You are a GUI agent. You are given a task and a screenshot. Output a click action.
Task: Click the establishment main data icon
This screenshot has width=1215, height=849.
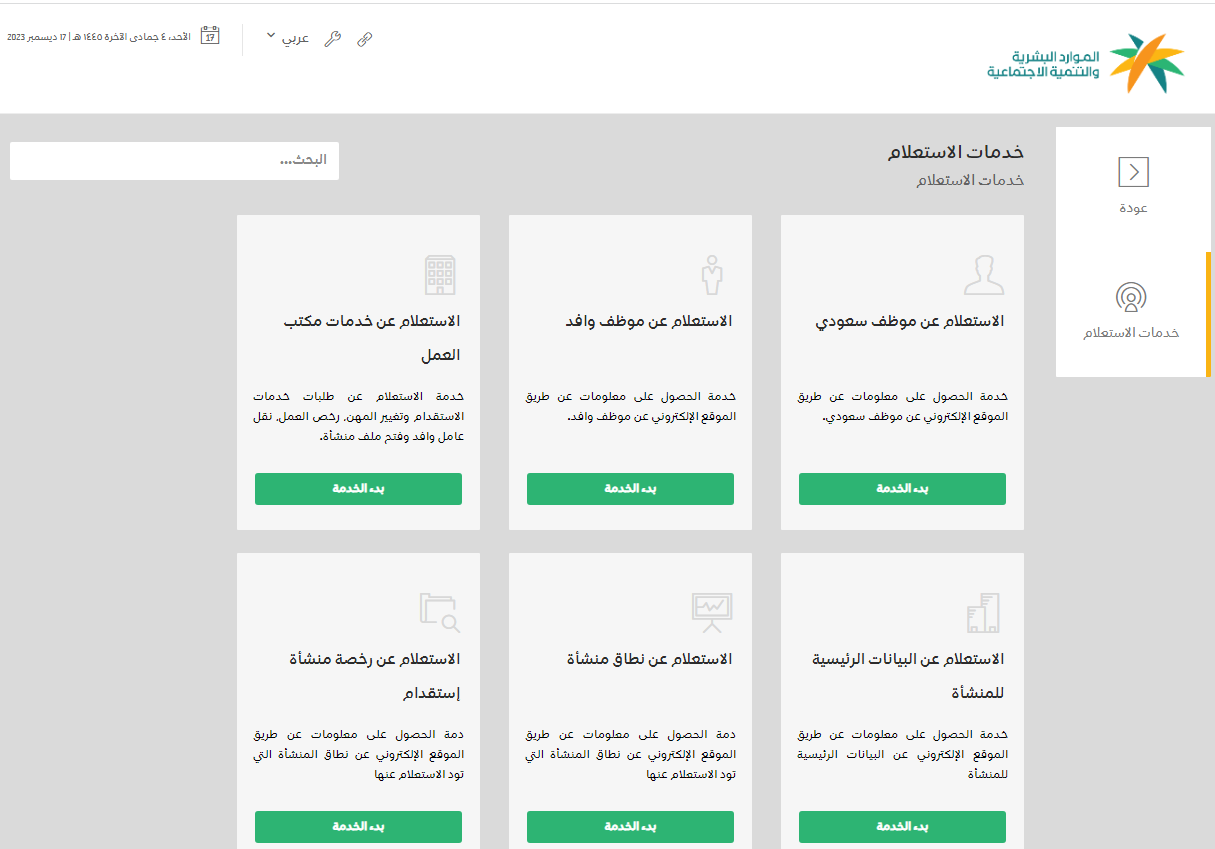pyautogui.click(x=984, y=612)
